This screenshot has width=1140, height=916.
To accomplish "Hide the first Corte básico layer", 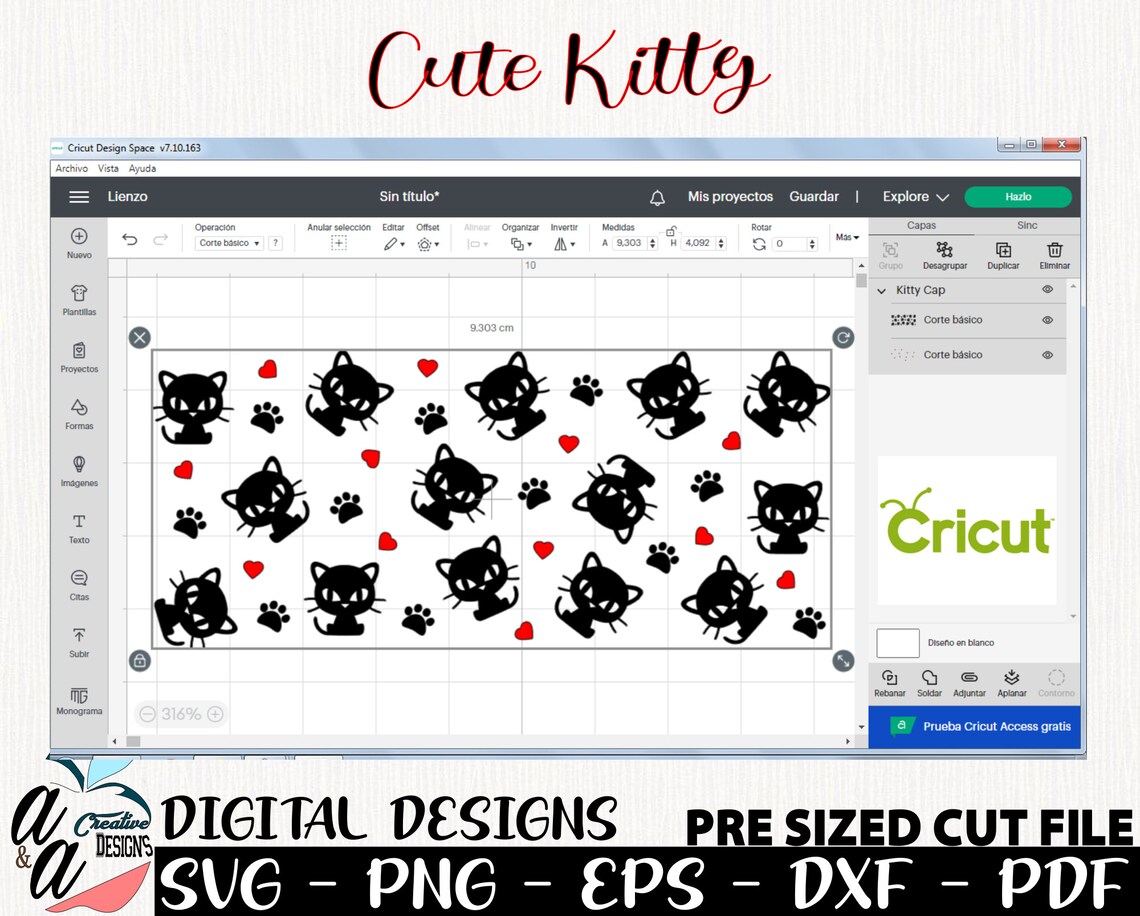I will point(1047,320).
